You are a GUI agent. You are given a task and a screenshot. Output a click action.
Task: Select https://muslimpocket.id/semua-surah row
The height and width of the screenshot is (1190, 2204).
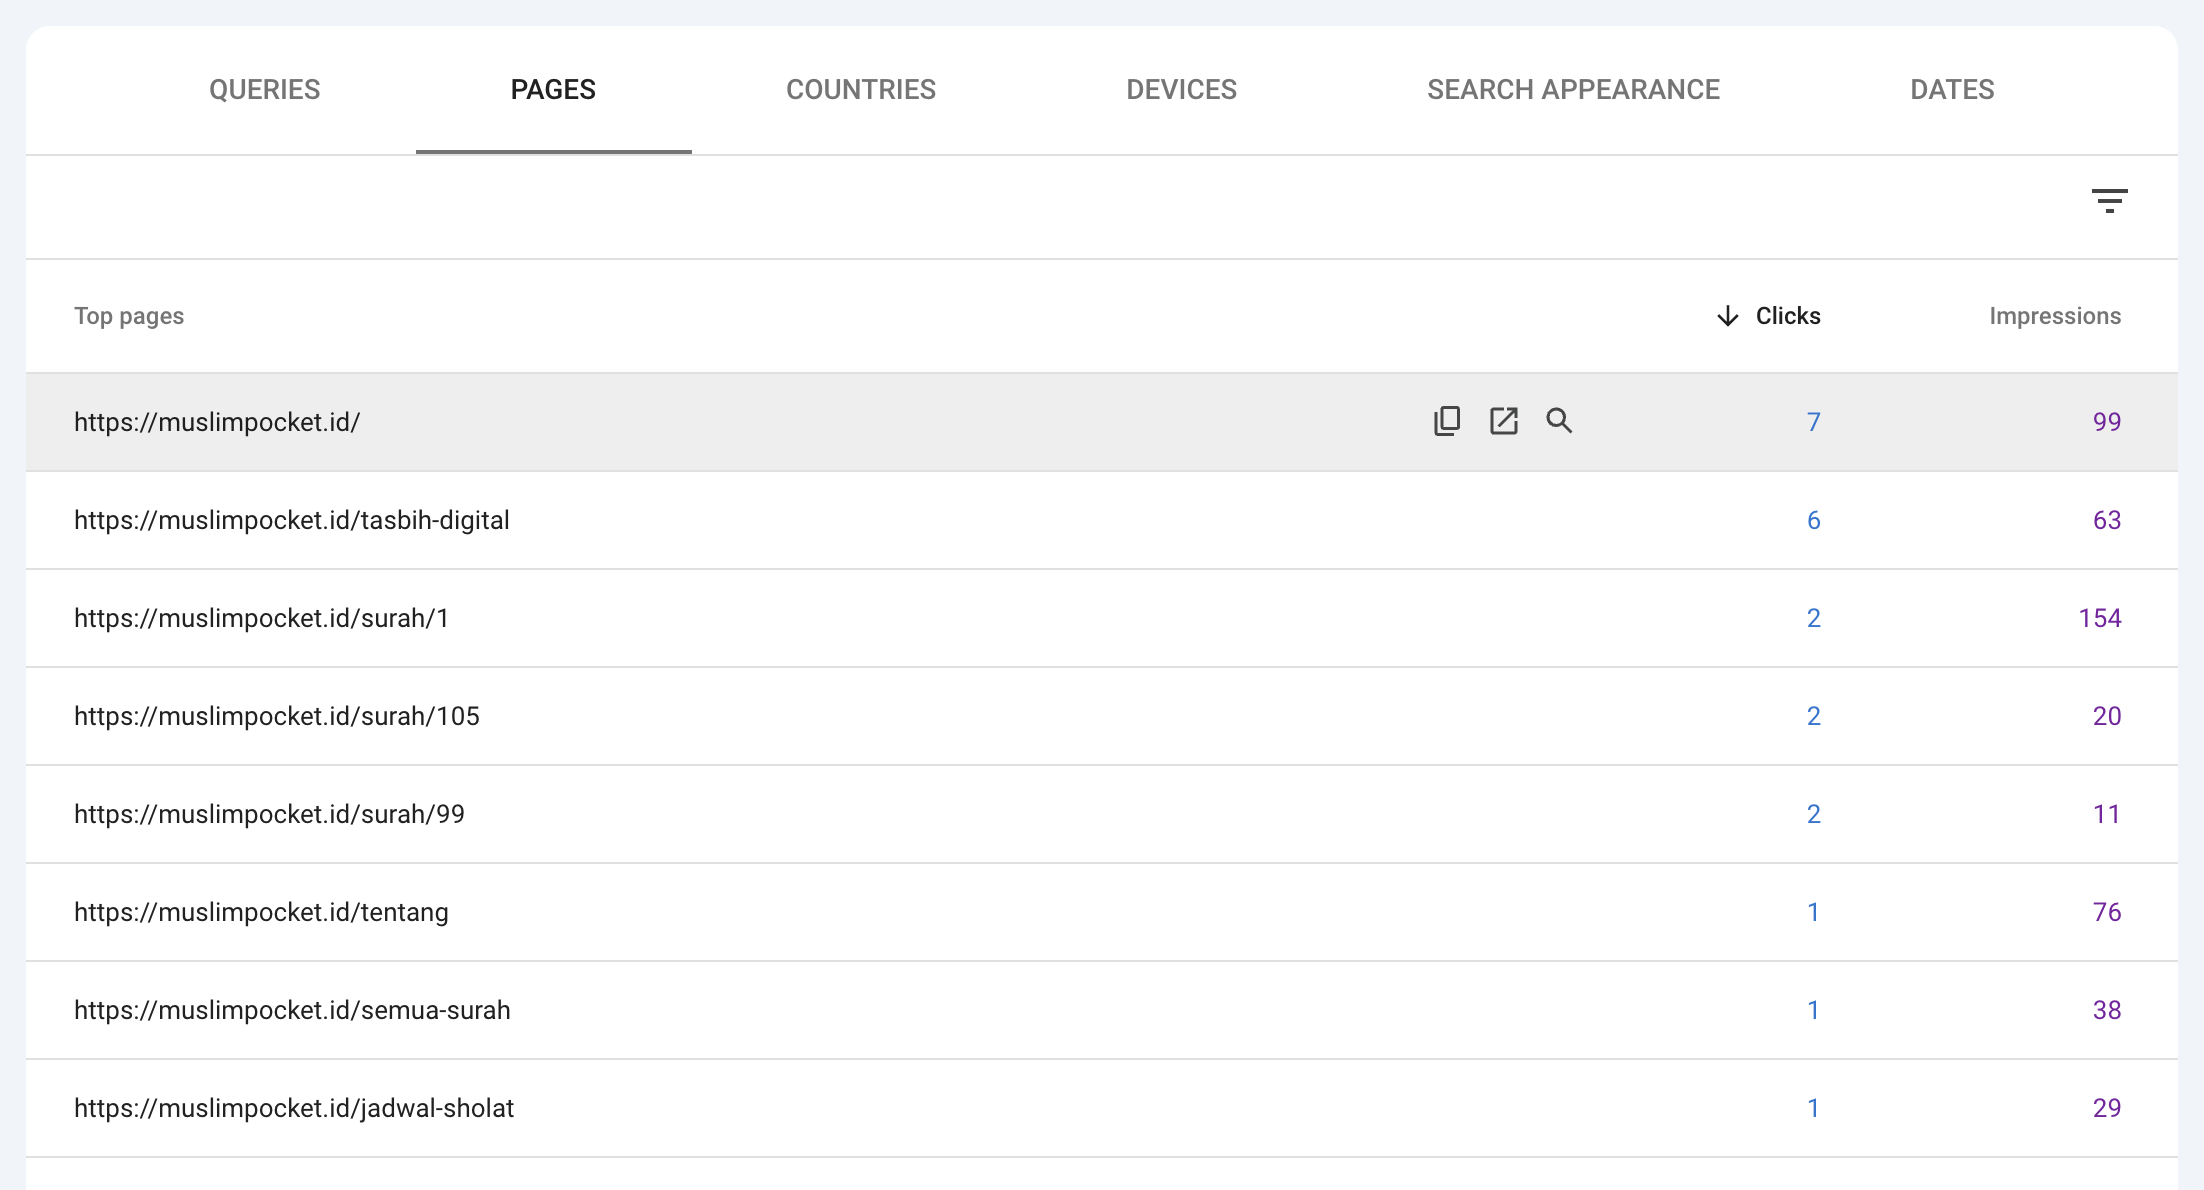(x=292, y=1010)
